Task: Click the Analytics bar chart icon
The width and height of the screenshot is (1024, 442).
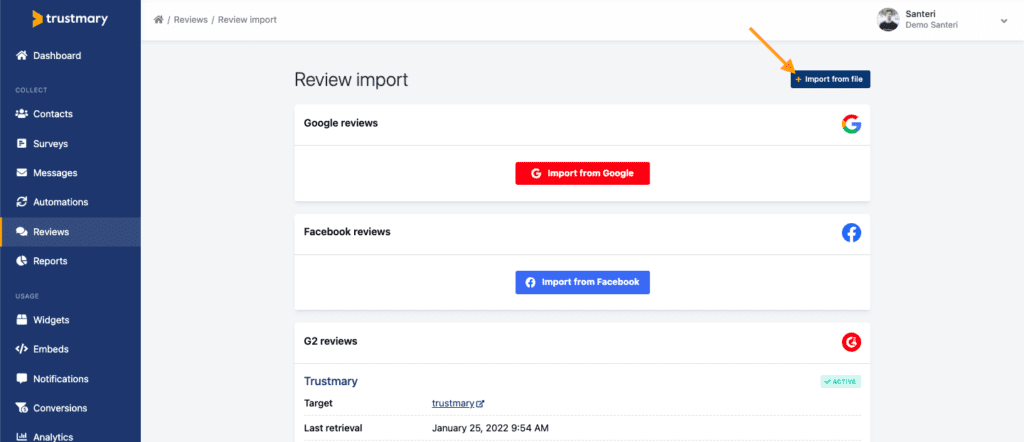Action: point(22,437)
